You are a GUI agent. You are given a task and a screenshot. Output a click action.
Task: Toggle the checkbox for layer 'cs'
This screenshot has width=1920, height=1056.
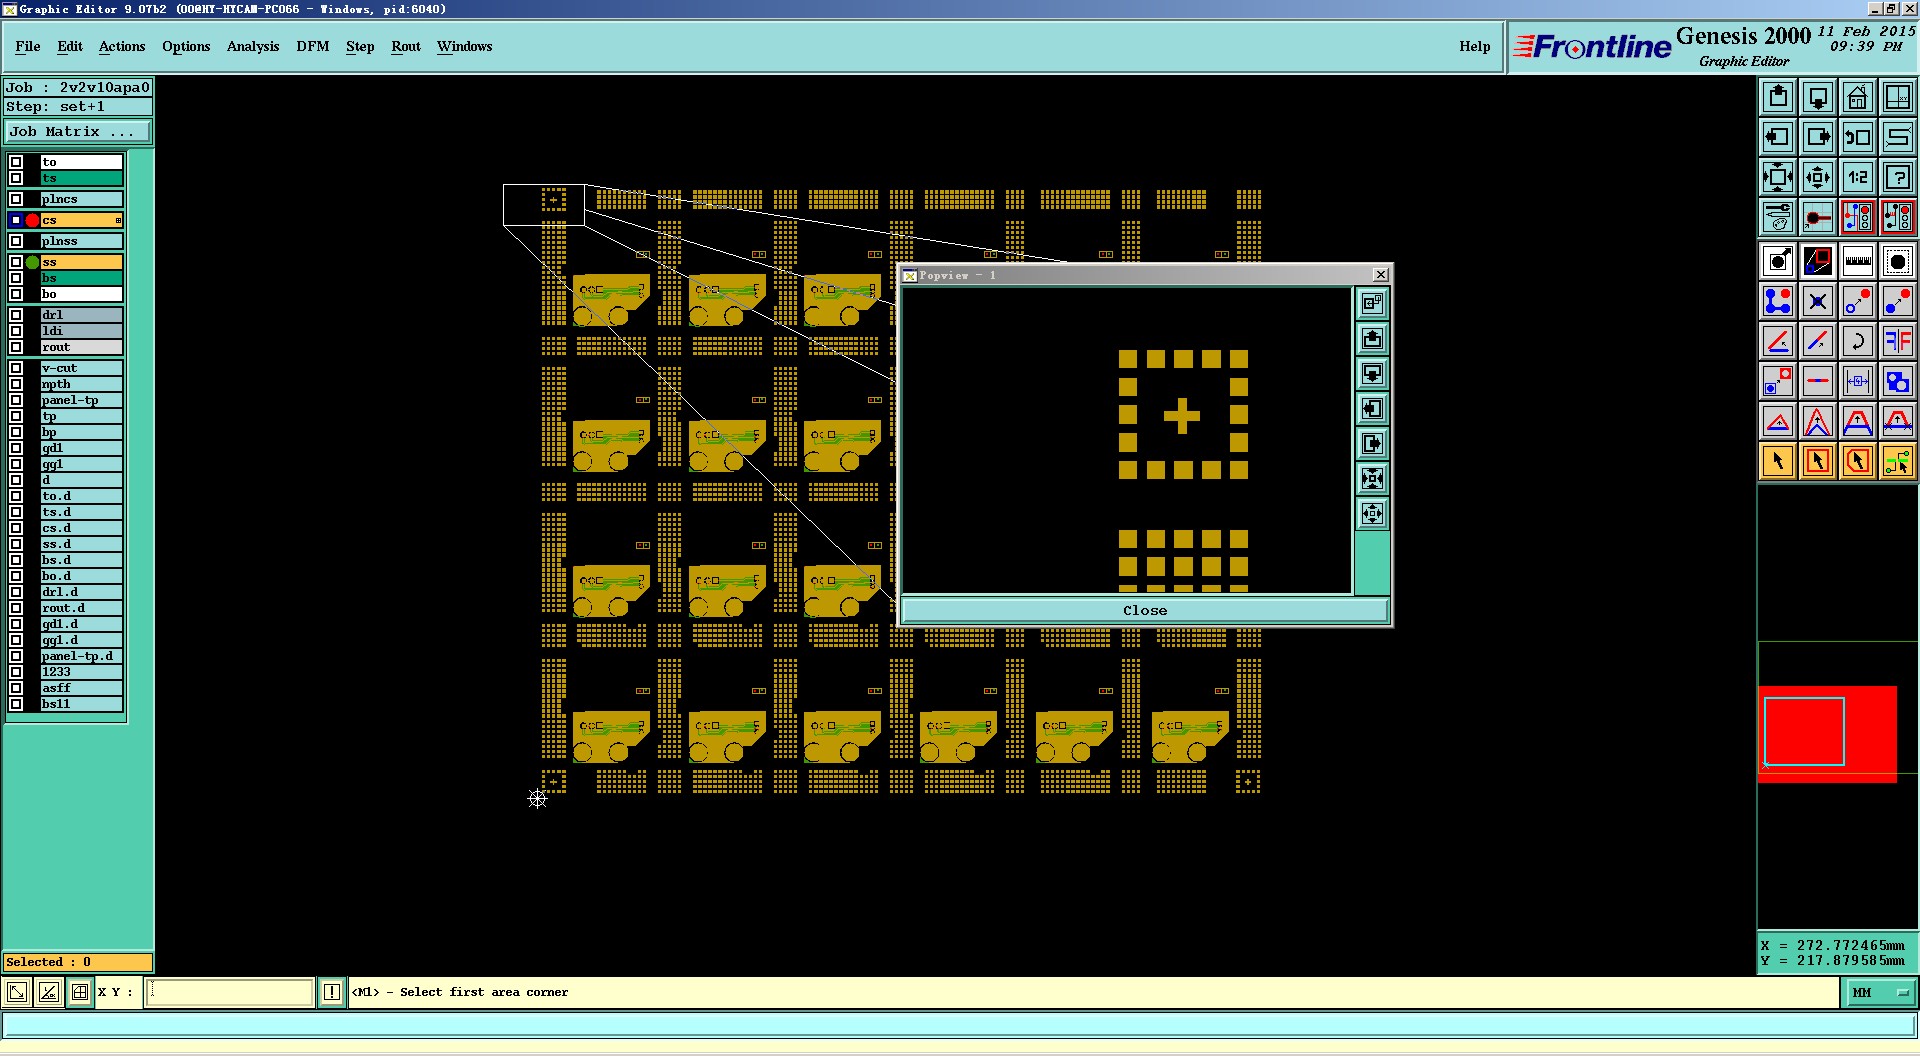tap(16, 220)
